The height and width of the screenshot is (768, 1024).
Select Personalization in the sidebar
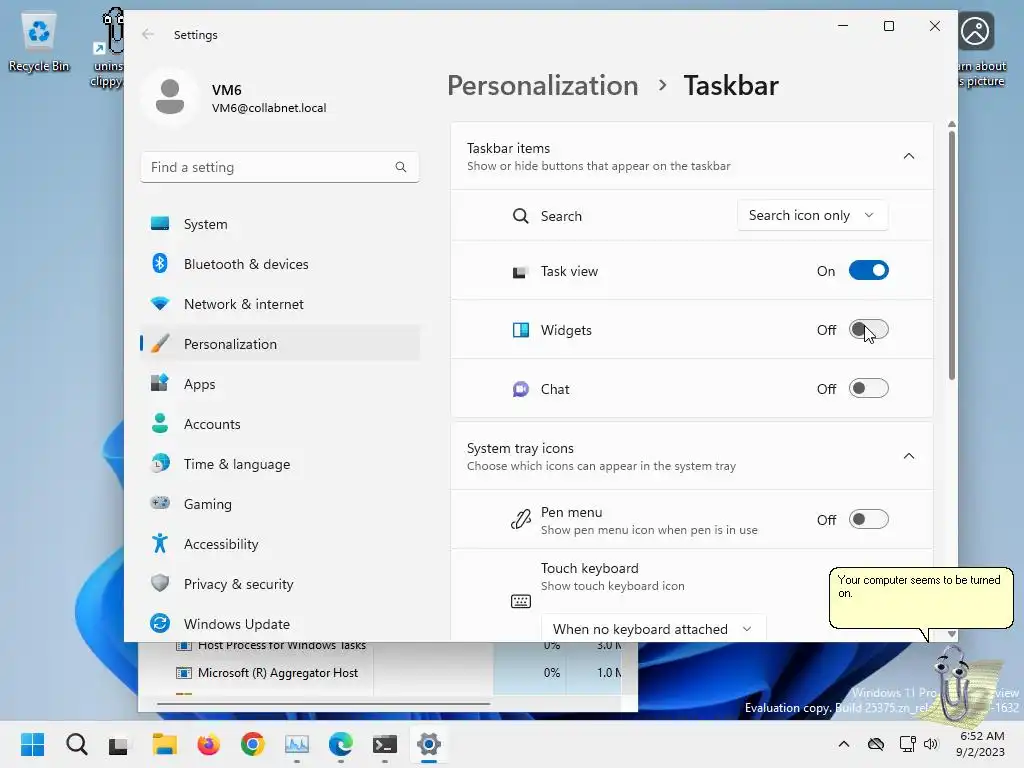pyautogui.click(x=280, y=344)
